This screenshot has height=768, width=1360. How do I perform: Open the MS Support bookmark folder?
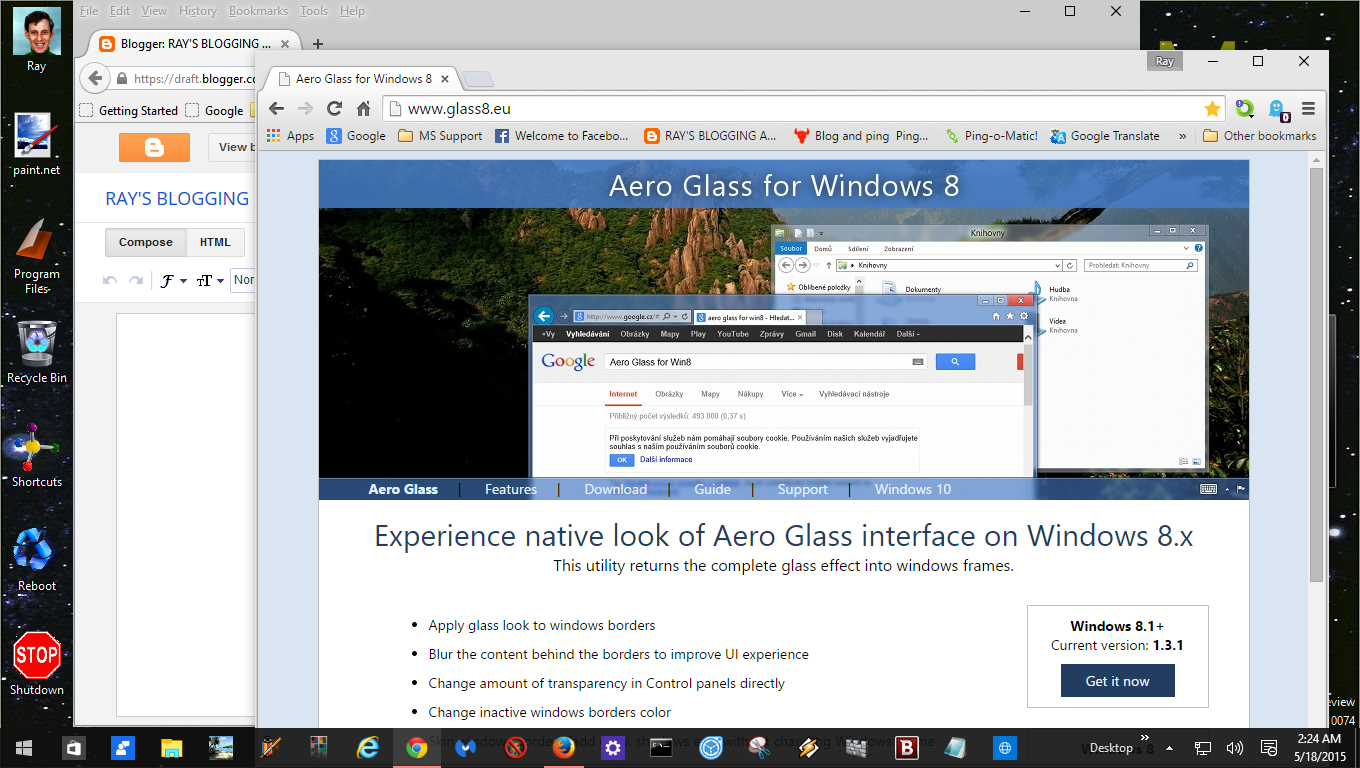click(x=440, y=136)
